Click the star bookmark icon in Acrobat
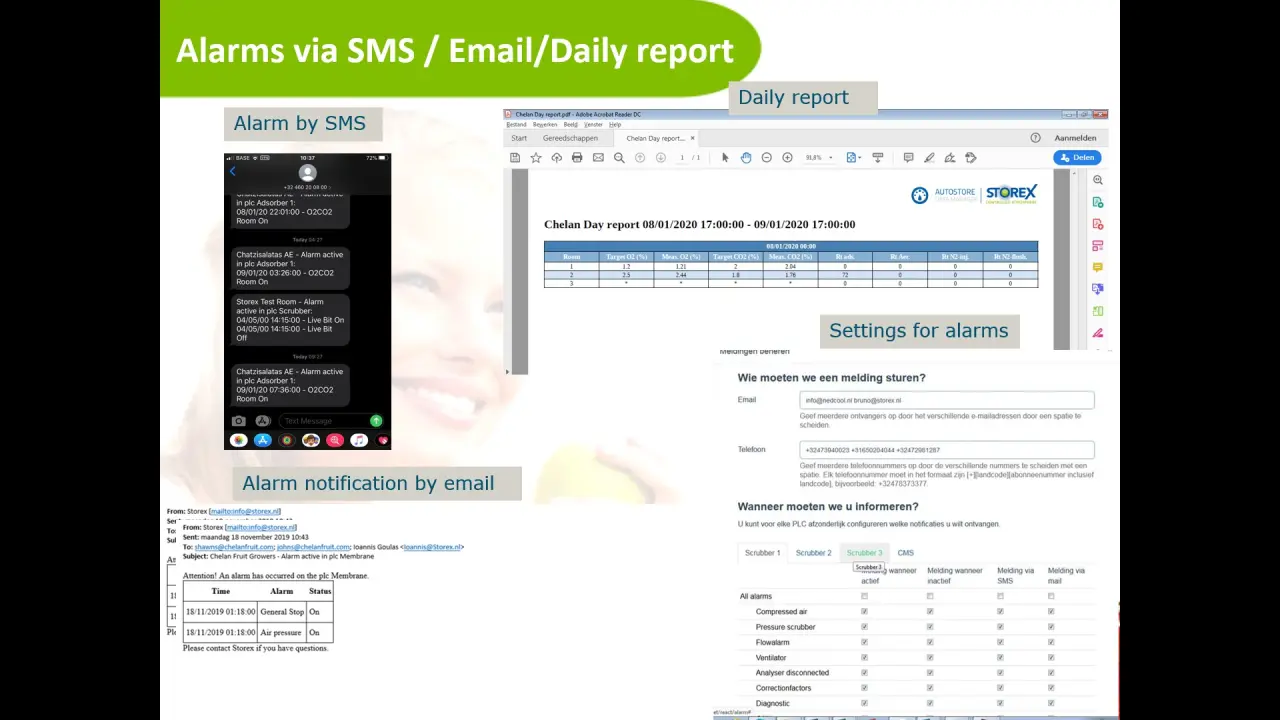Image resolution: width=1280 pixels, height=720 pixels. 536,158
